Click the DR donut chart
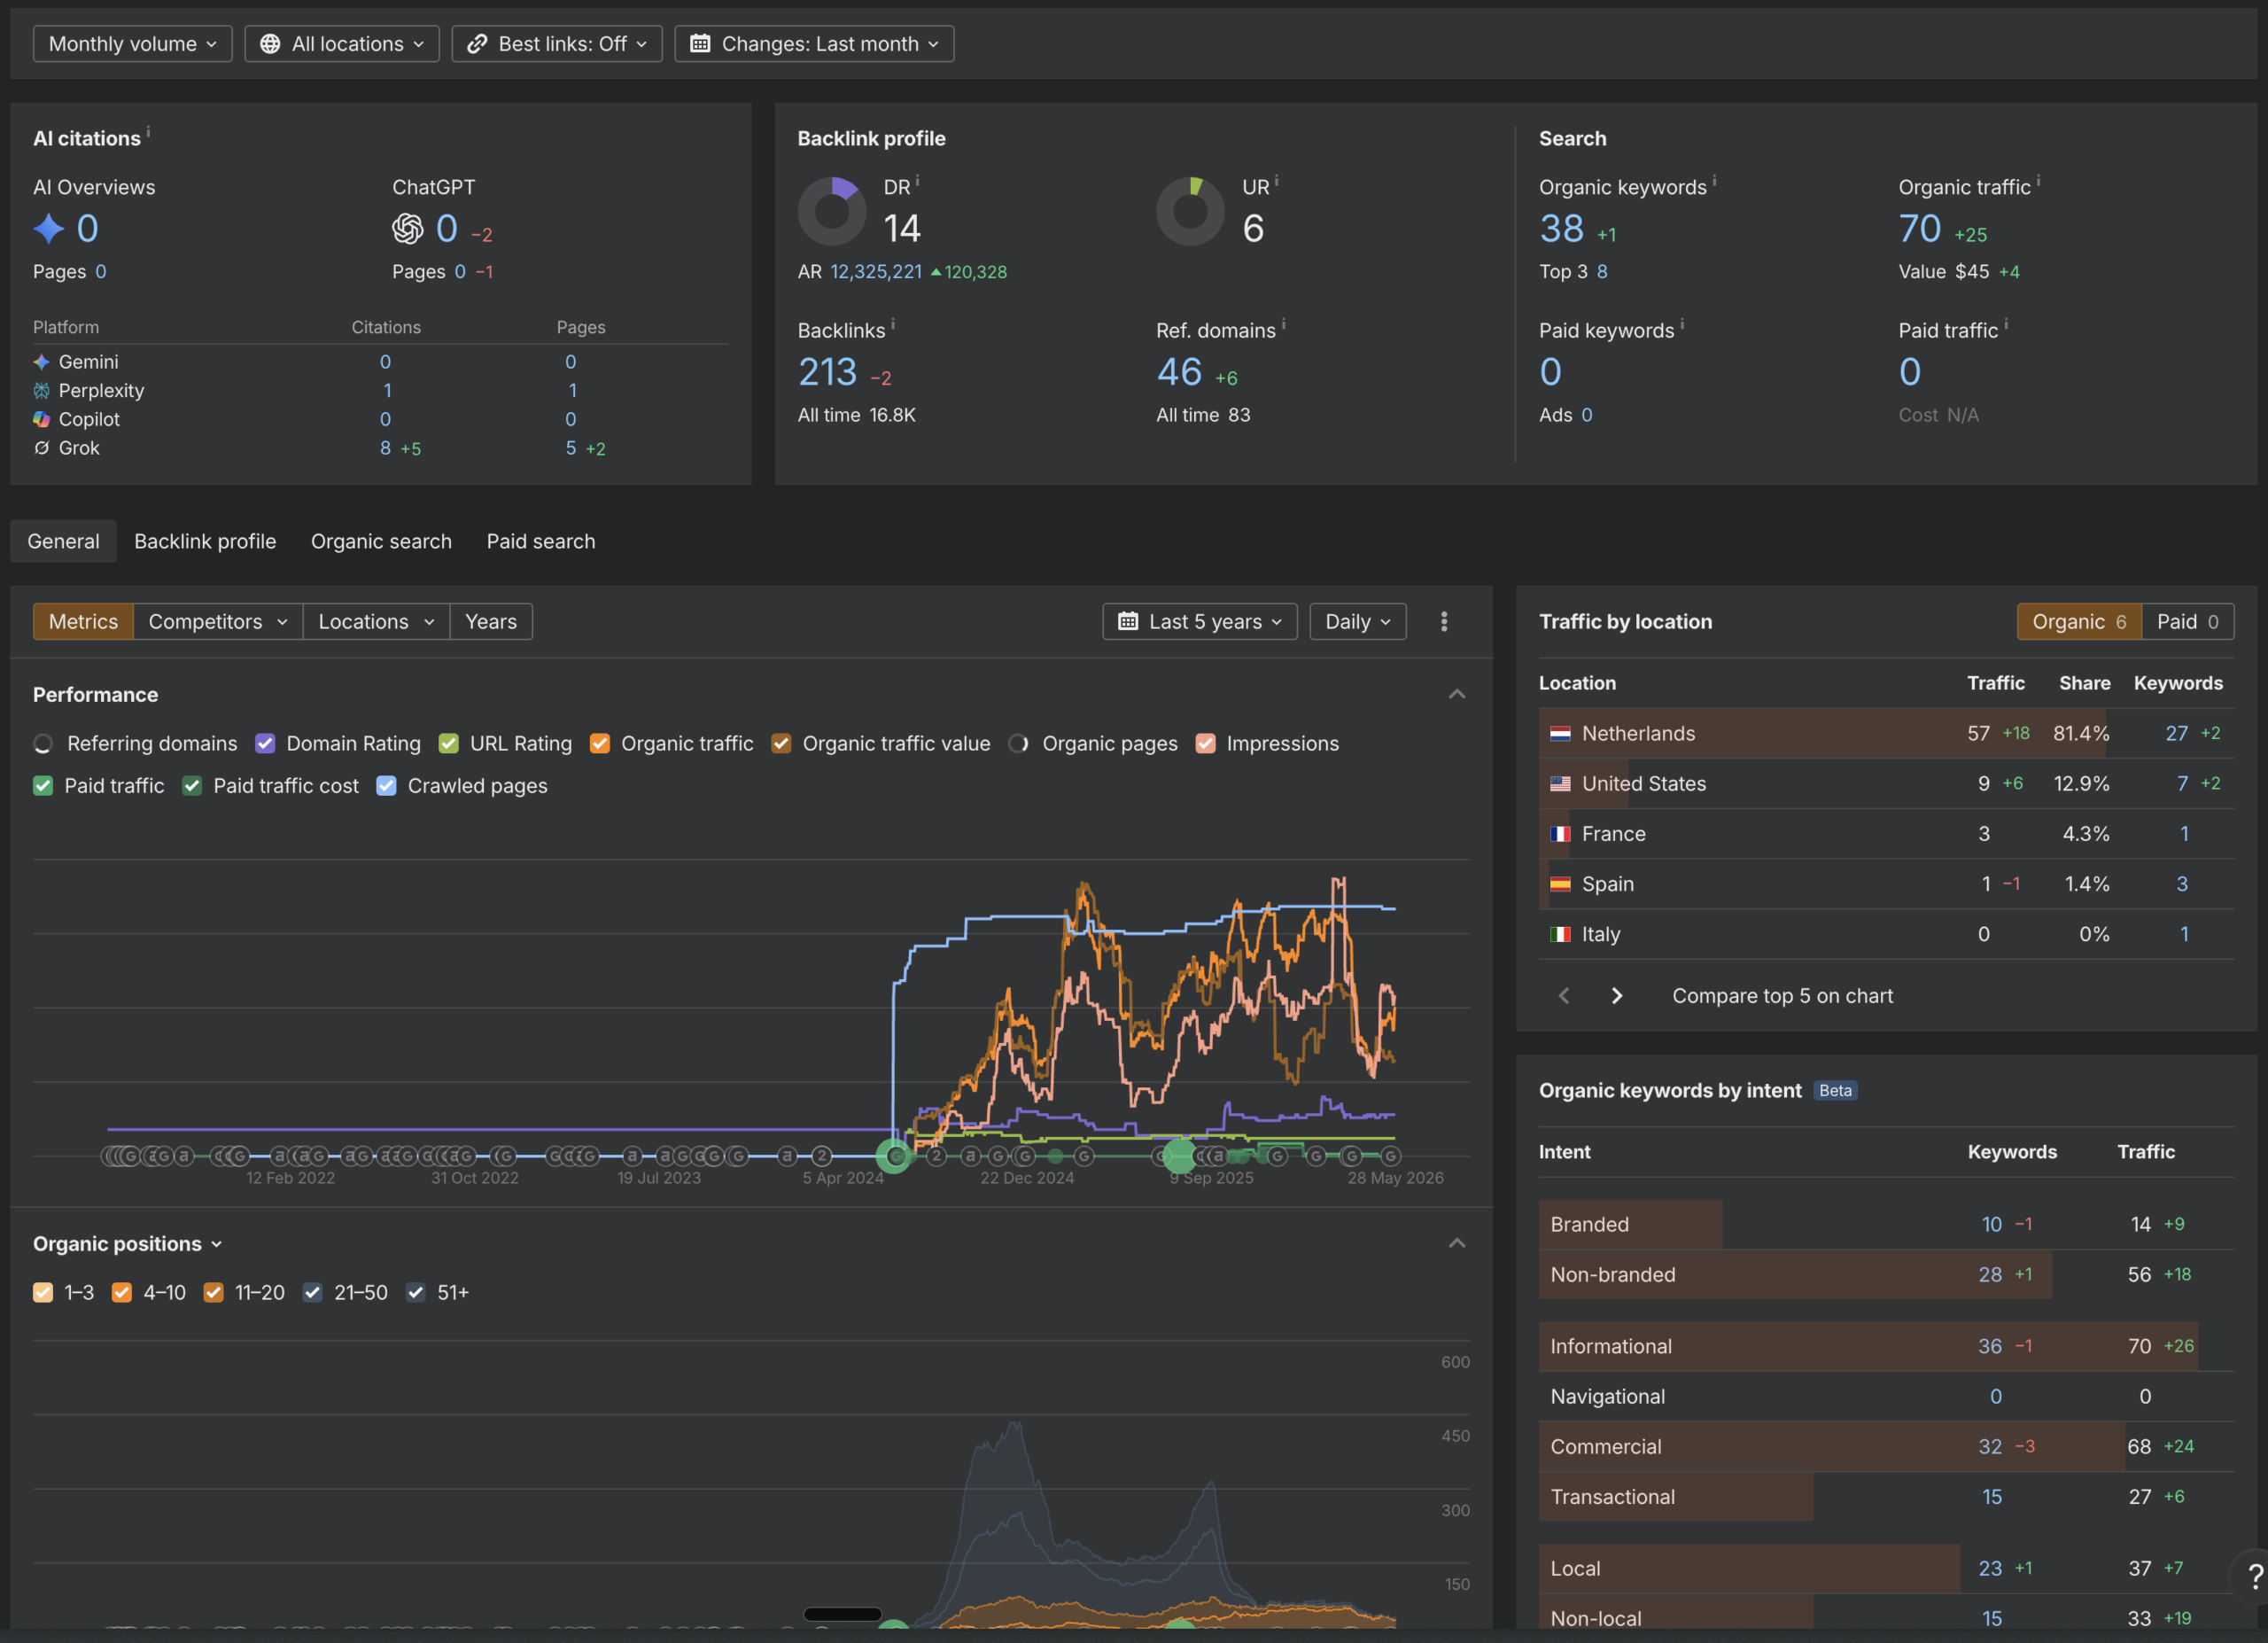Screen dimensions: 2268x1643 click(831, 211)
